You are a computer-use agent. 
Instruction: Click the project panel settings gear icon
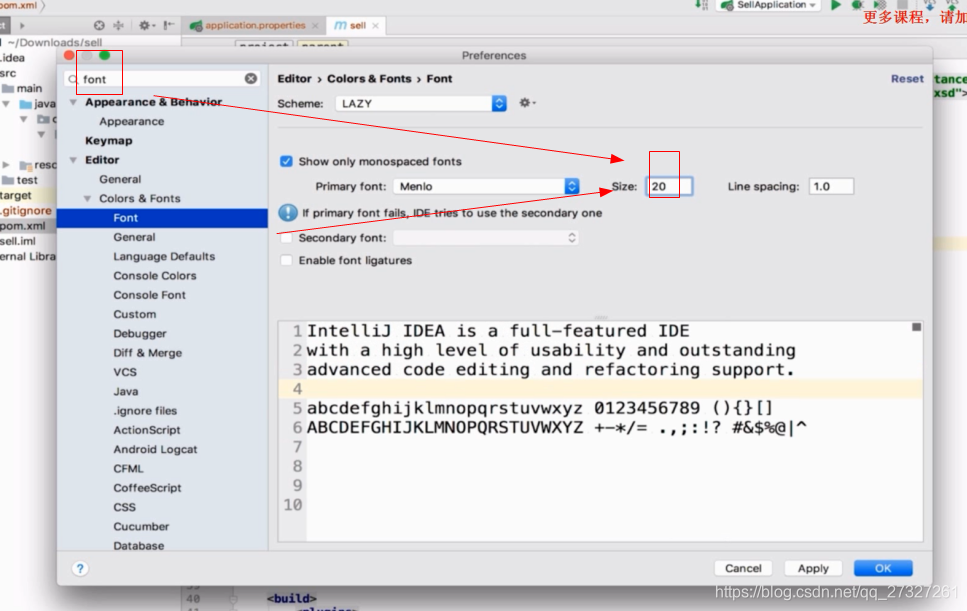coord(146,25)
